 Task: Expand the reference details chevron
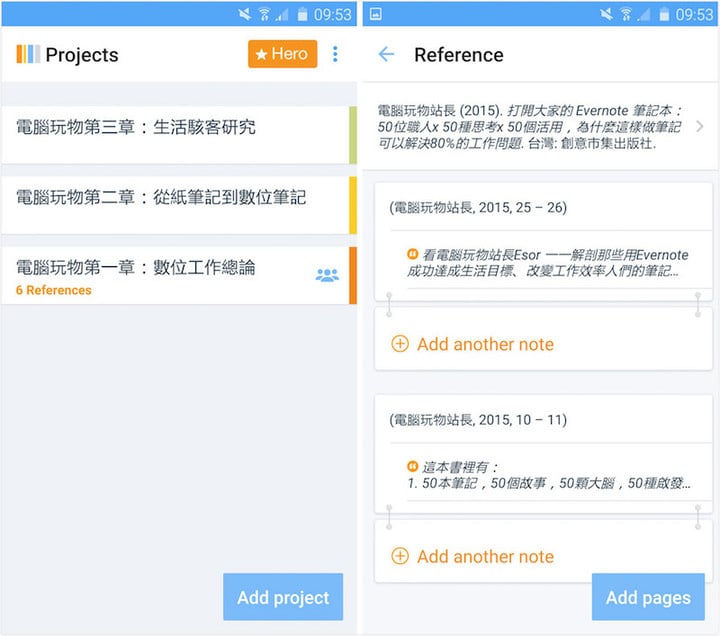(x=699, y=126)
